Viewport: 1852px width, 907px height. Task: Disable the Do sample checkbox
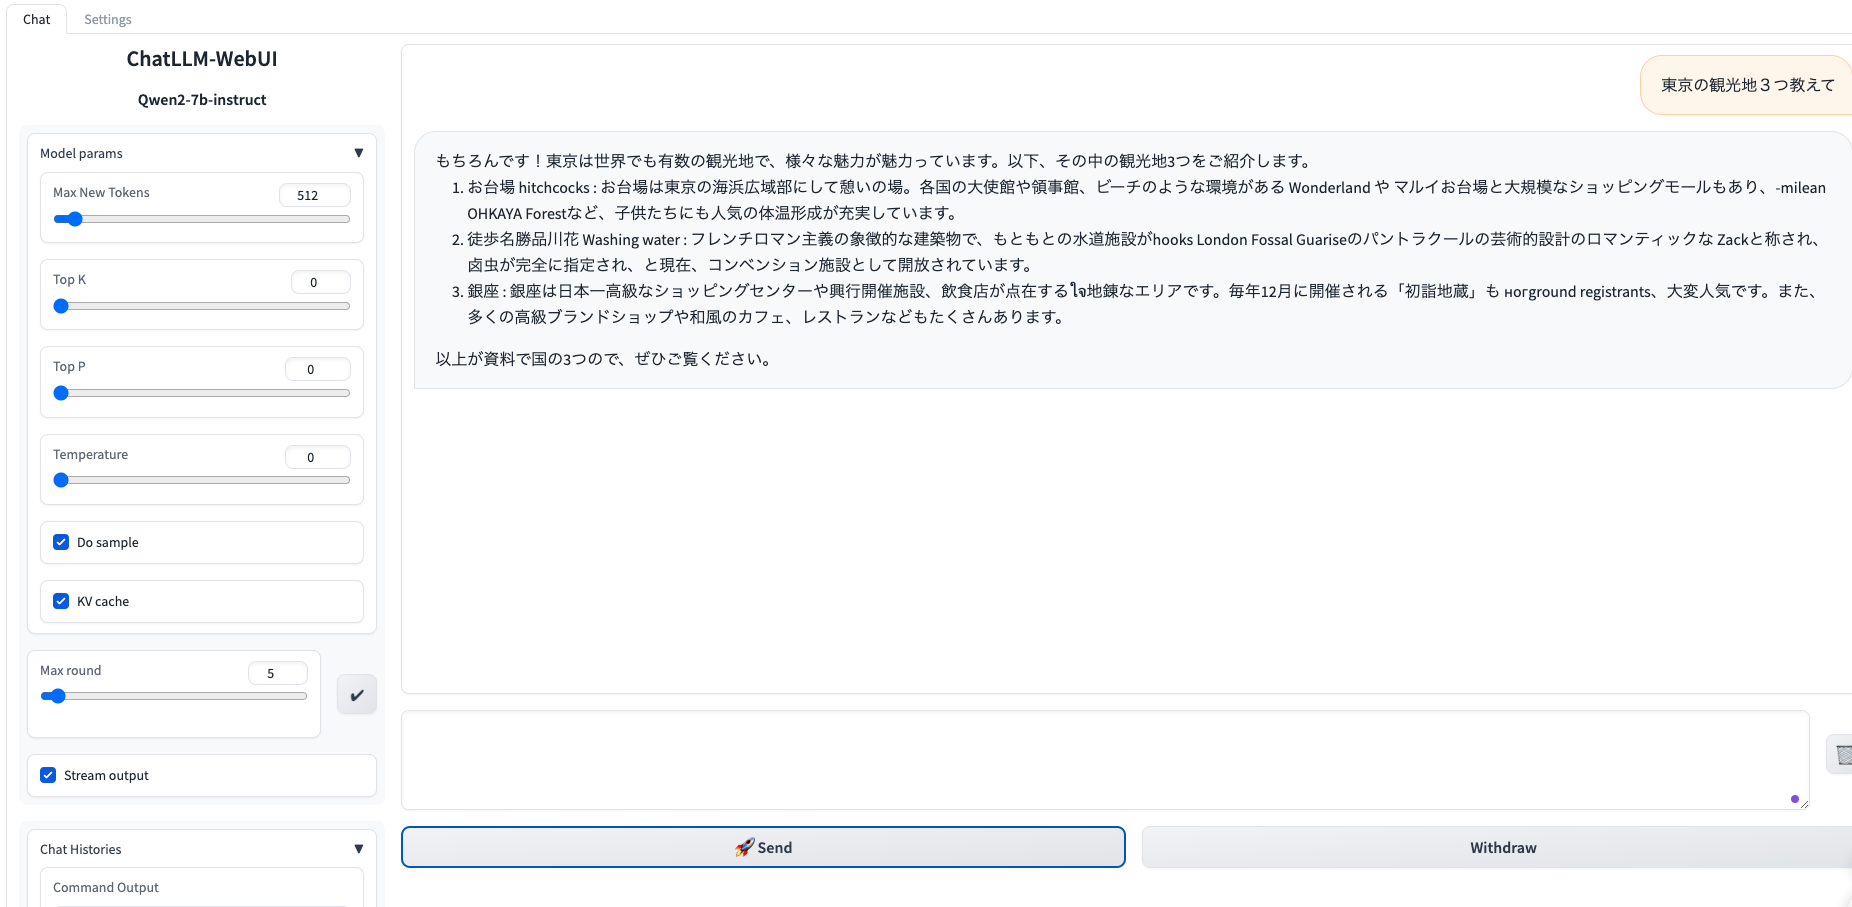click(x=61, y=542)
